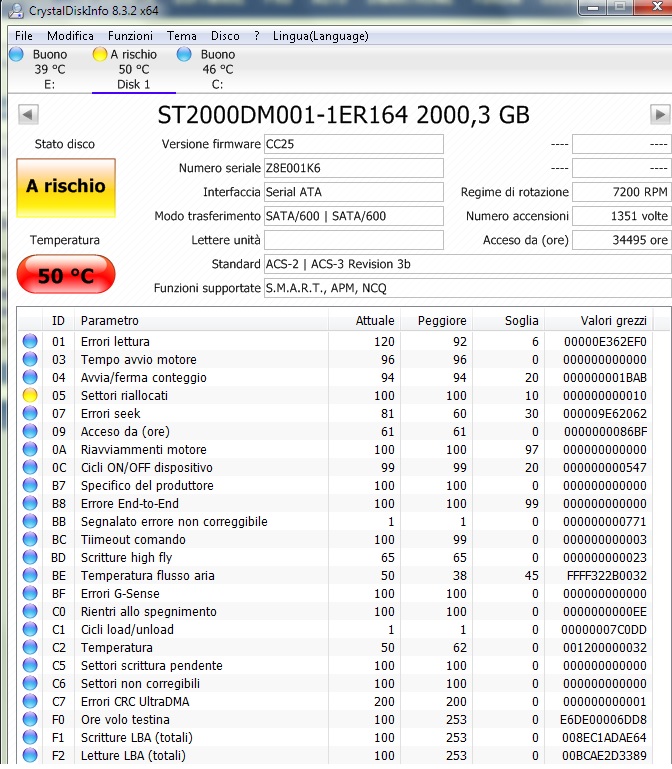
Task: Click status orb of Errori seek row
Action: [x=30, y=413]
